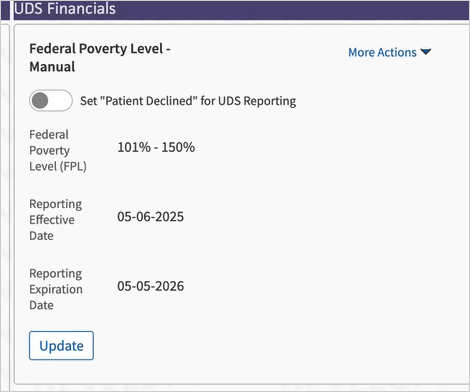Click the Federal Poverty Level - Manual heading
Viewport: 470px width, 392px height.
click(x=100, y=57)
